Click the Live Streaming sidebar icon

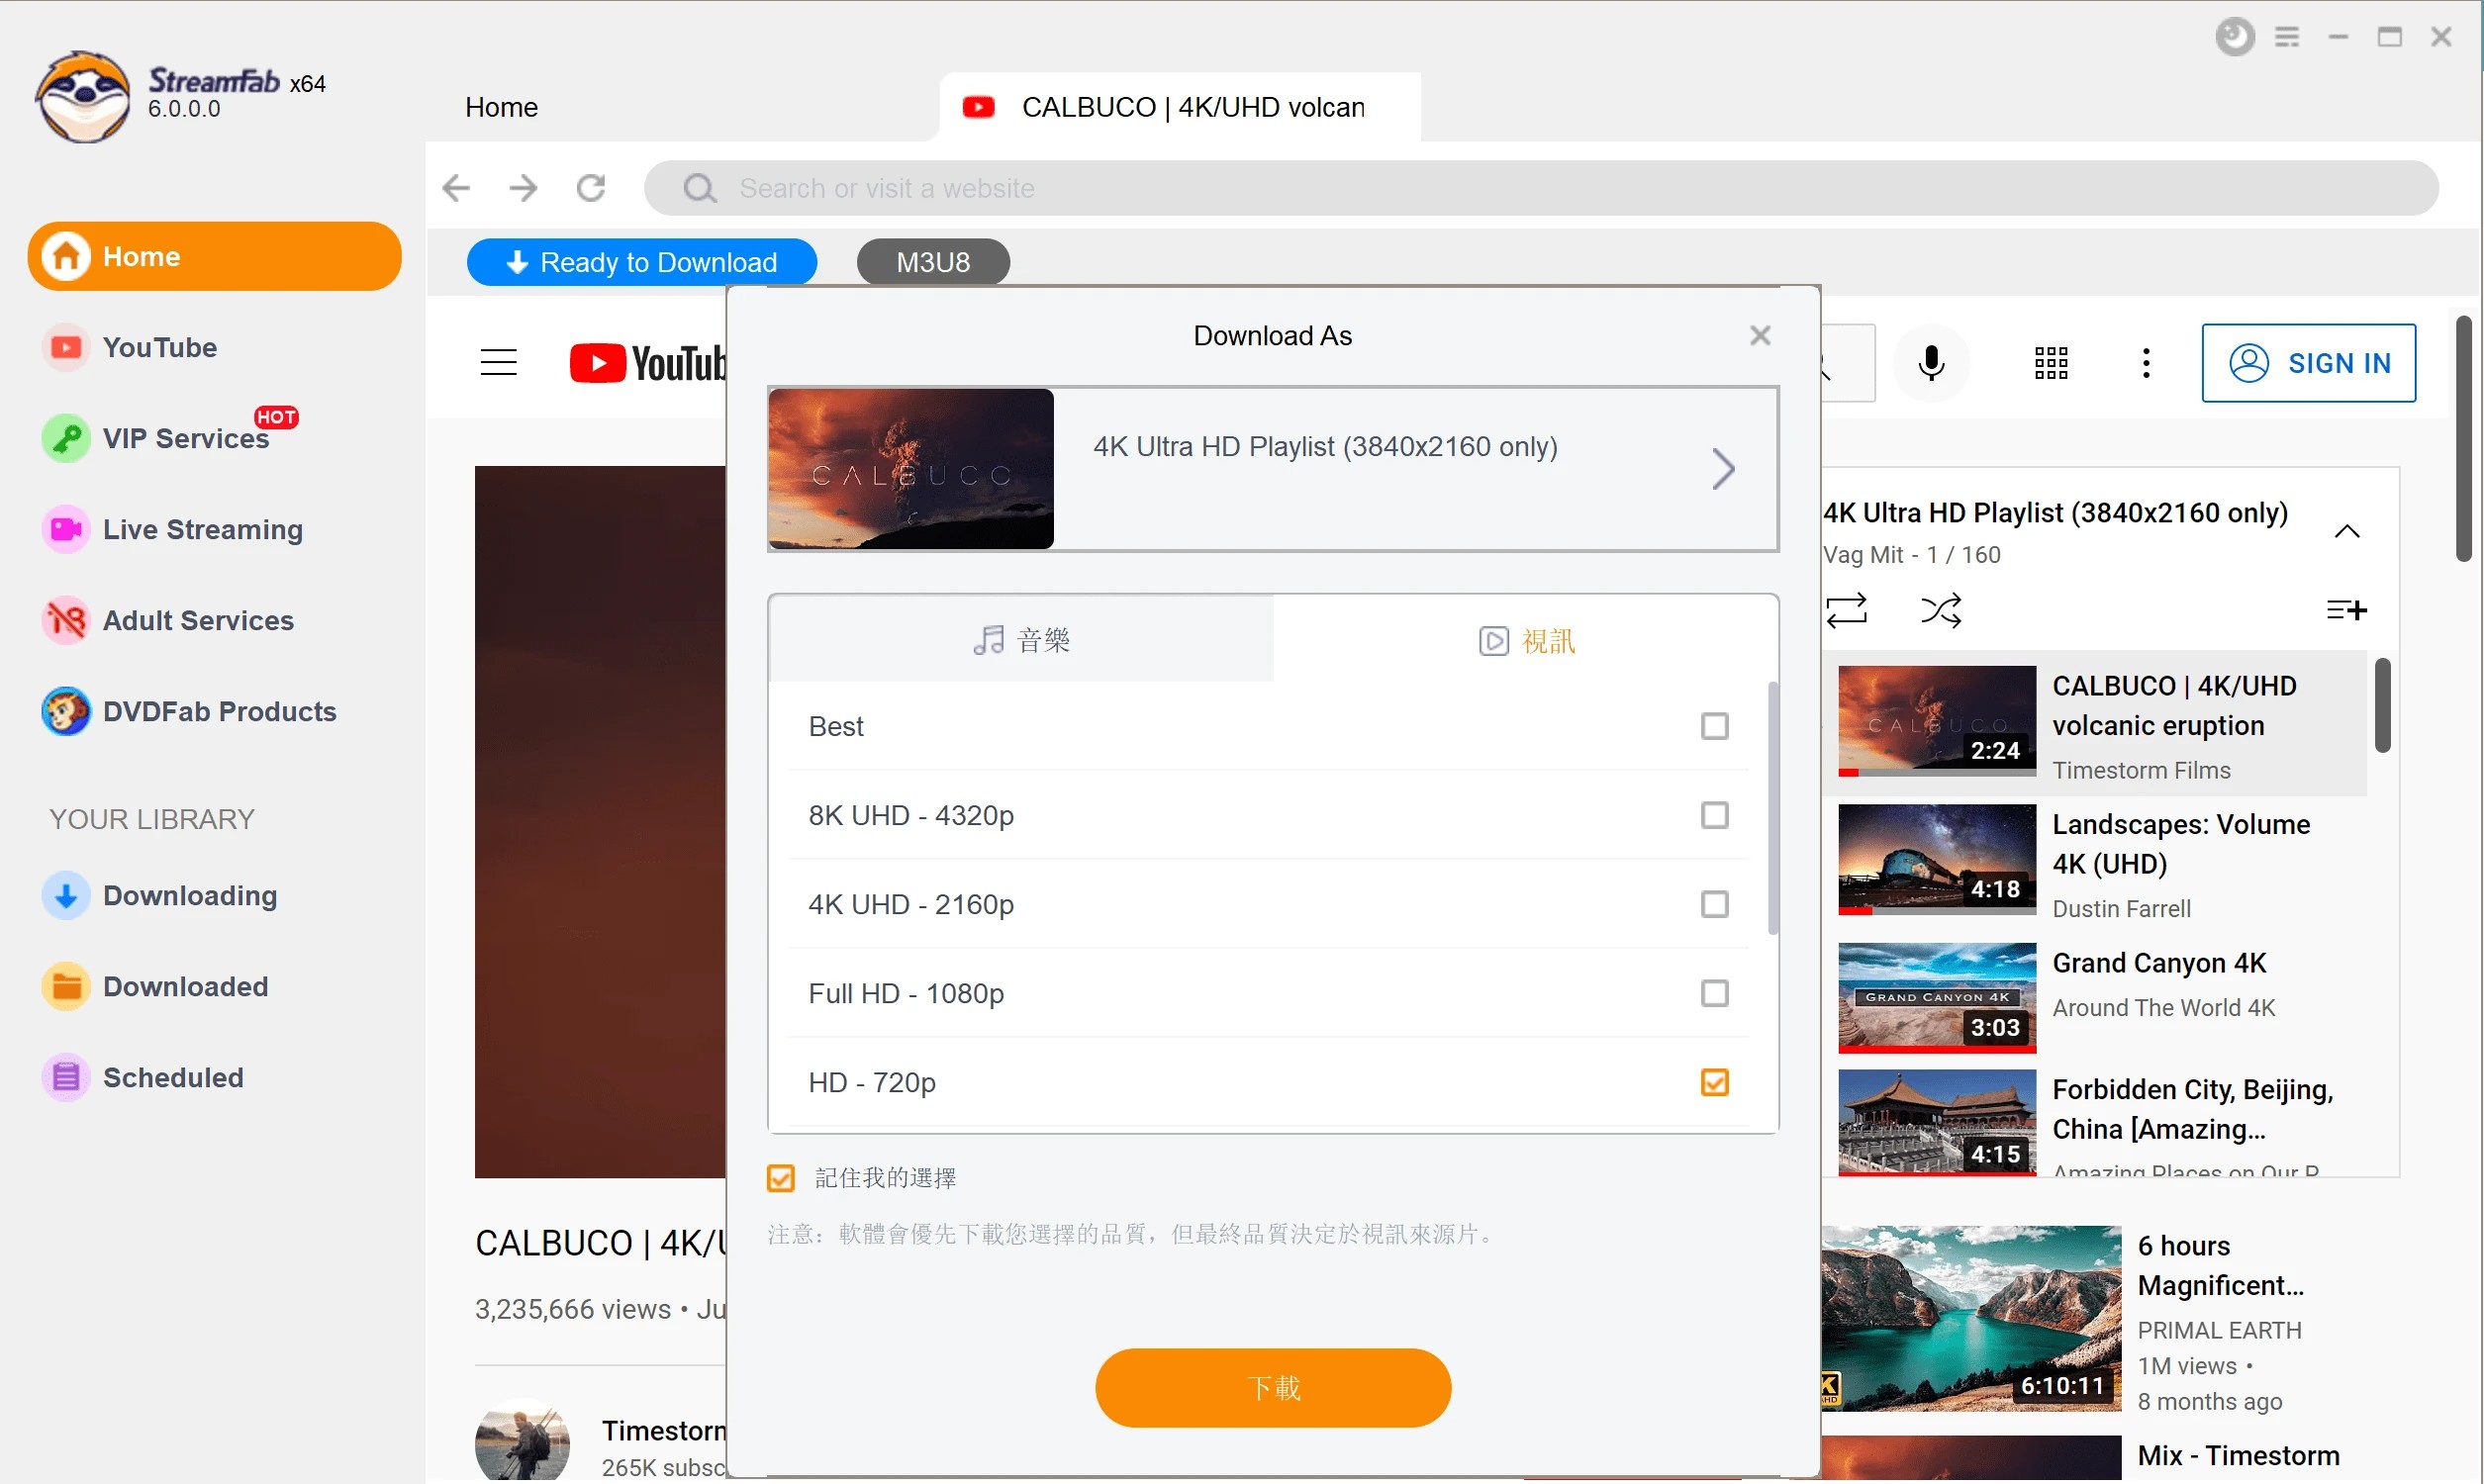pos(65,528)
